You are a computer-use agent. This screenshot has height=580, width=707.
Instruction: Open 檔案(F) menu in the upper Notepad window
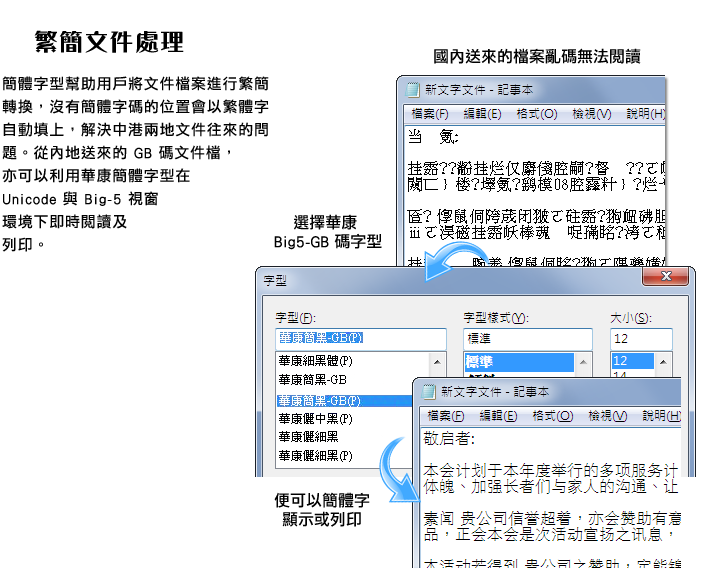(430, 114)
